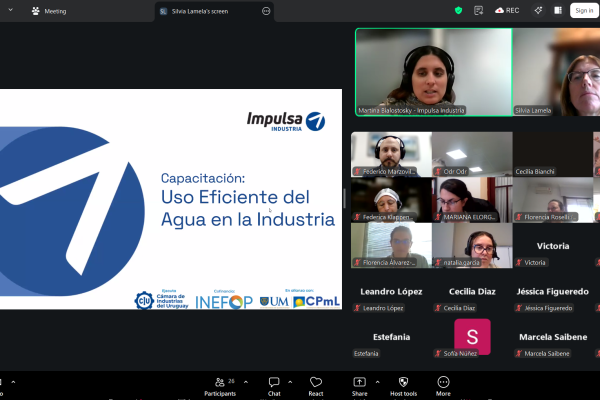Click the slide title 'Uso Eficiente del'
Image resolution: width=600 pixels, height=400 pixels.
coord(235,197)
